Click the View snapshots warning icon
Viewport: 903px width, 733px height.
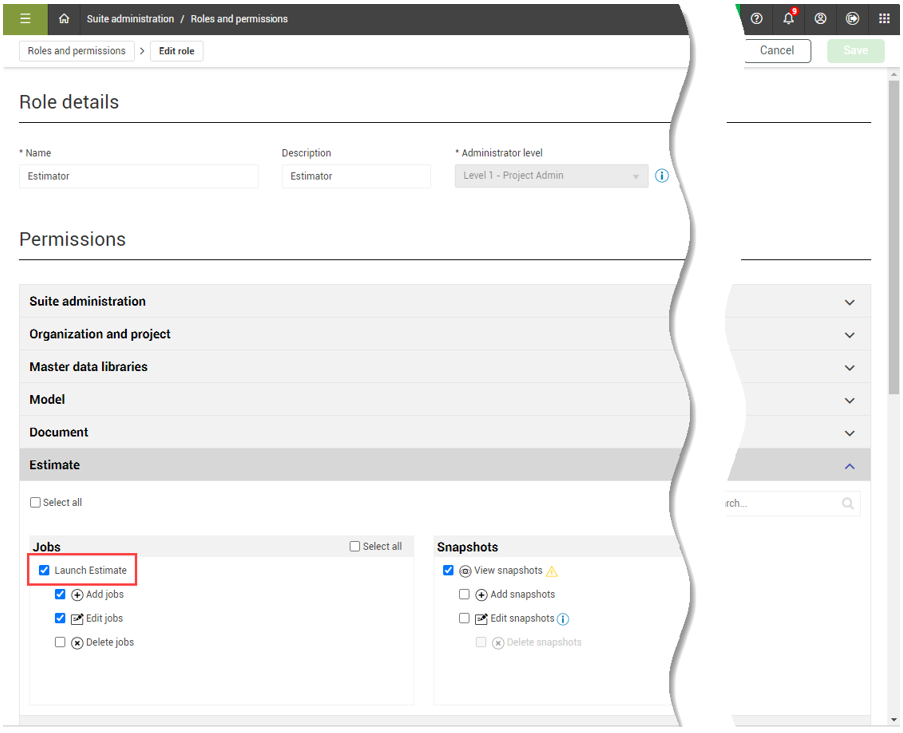pyautogui.click(x=552, y=571)
